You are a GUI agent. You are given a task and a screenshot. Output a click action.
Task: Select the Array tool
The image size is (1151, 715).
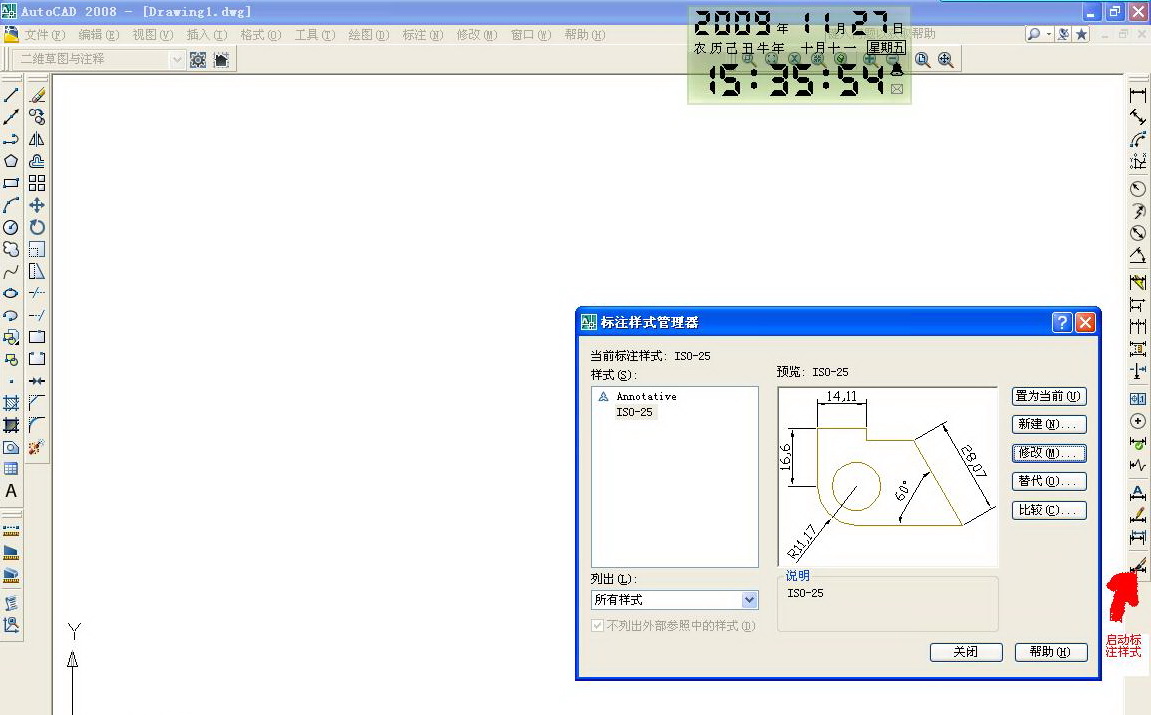(x=37, y=183)
